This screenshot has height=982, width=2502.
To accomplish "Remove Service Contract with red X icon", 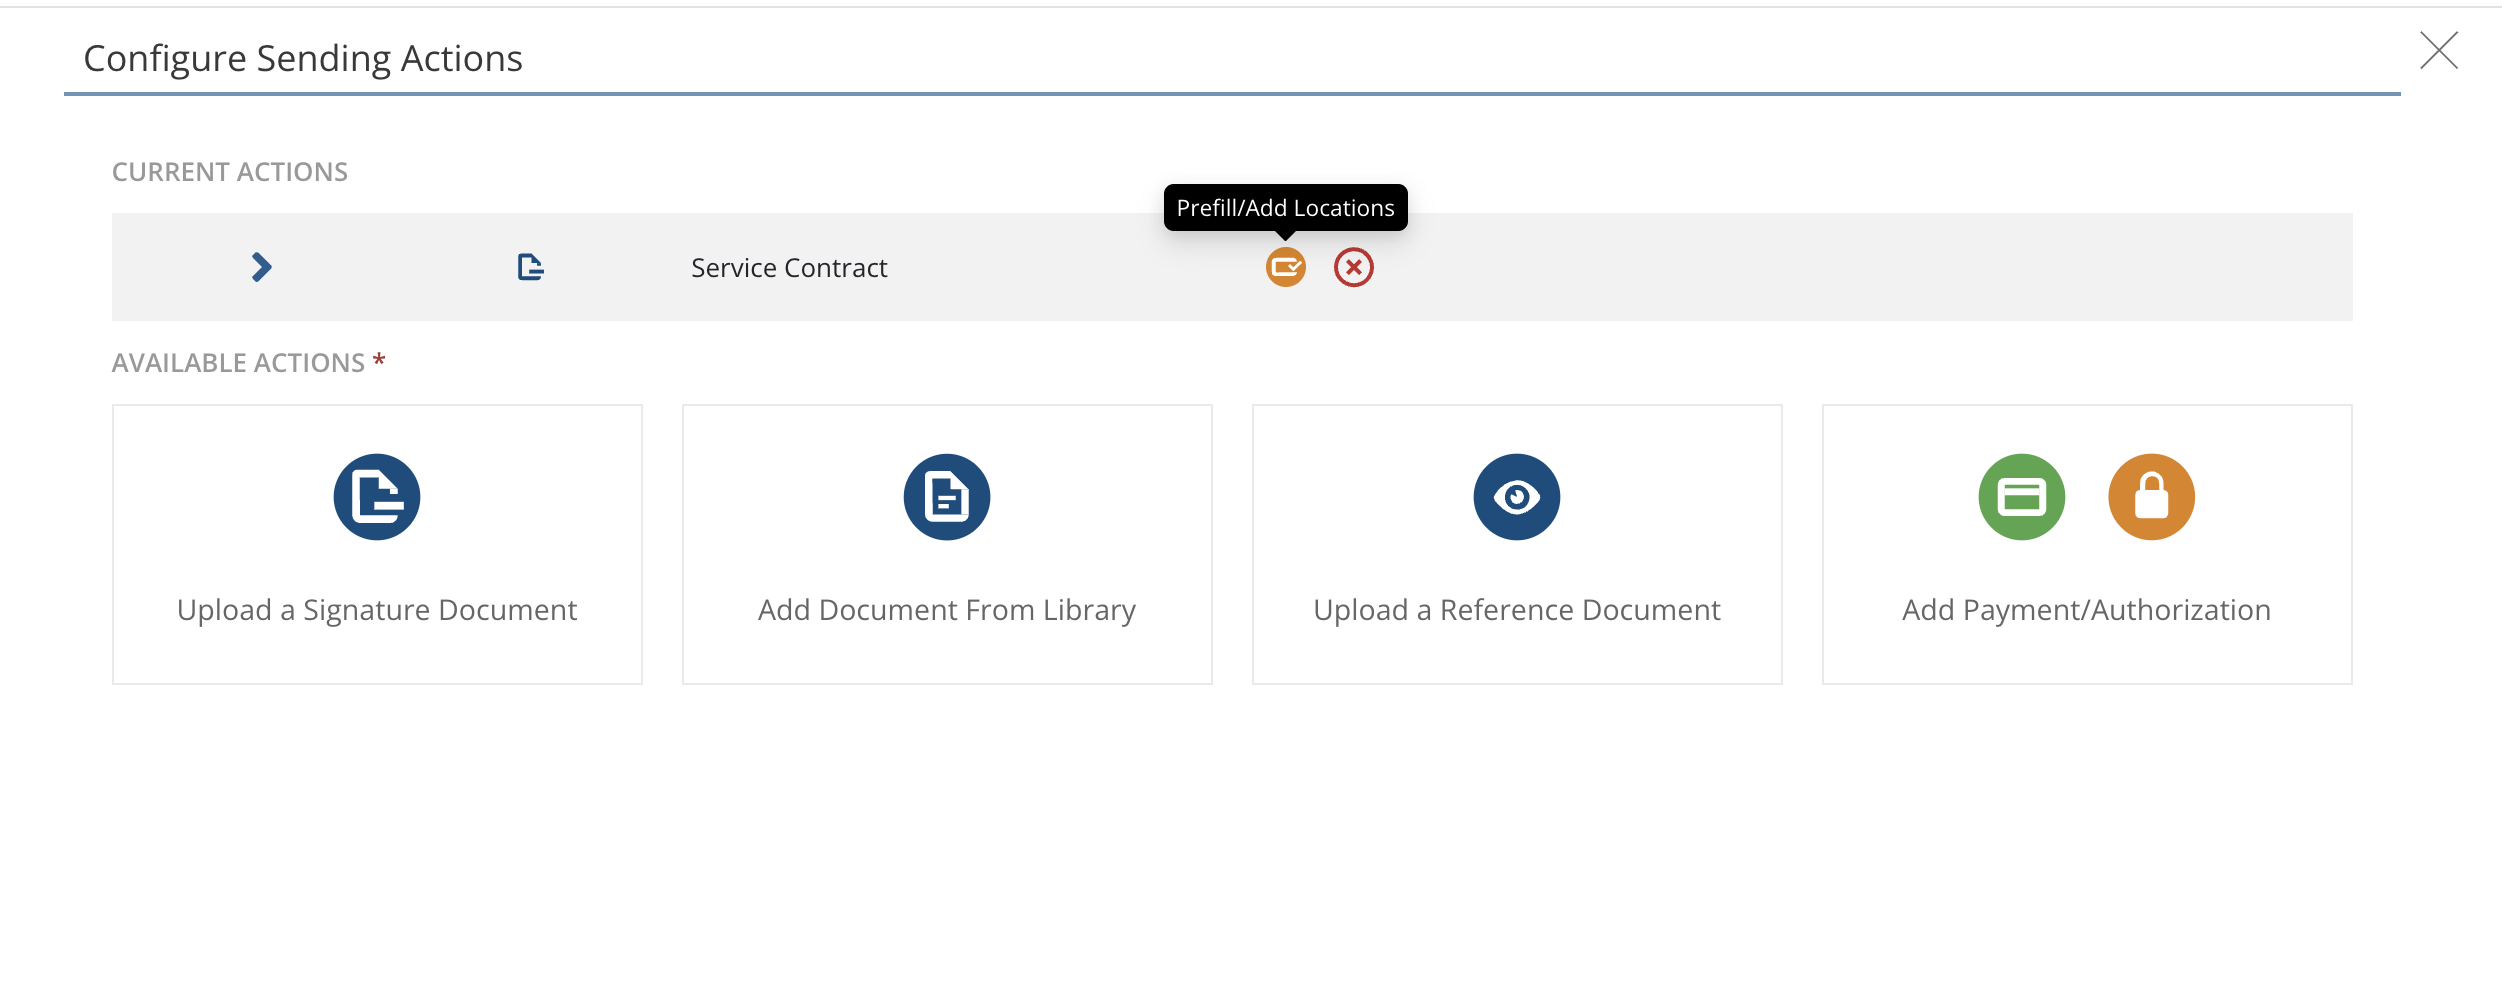I will (1353, 267).
